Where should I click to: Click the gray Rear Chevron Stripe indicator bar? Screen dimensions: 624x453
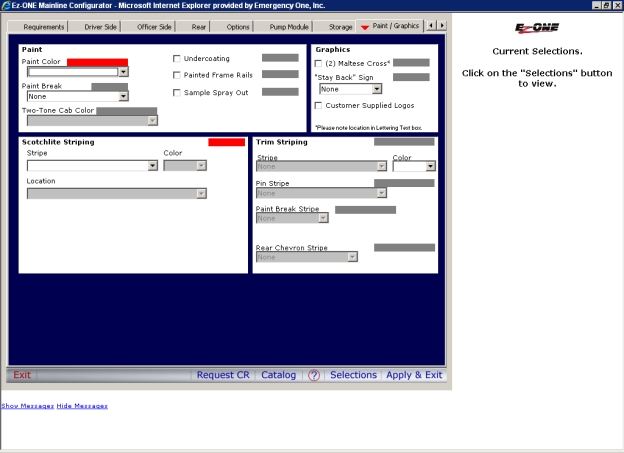pyautogui.click(x=404, y=248)
